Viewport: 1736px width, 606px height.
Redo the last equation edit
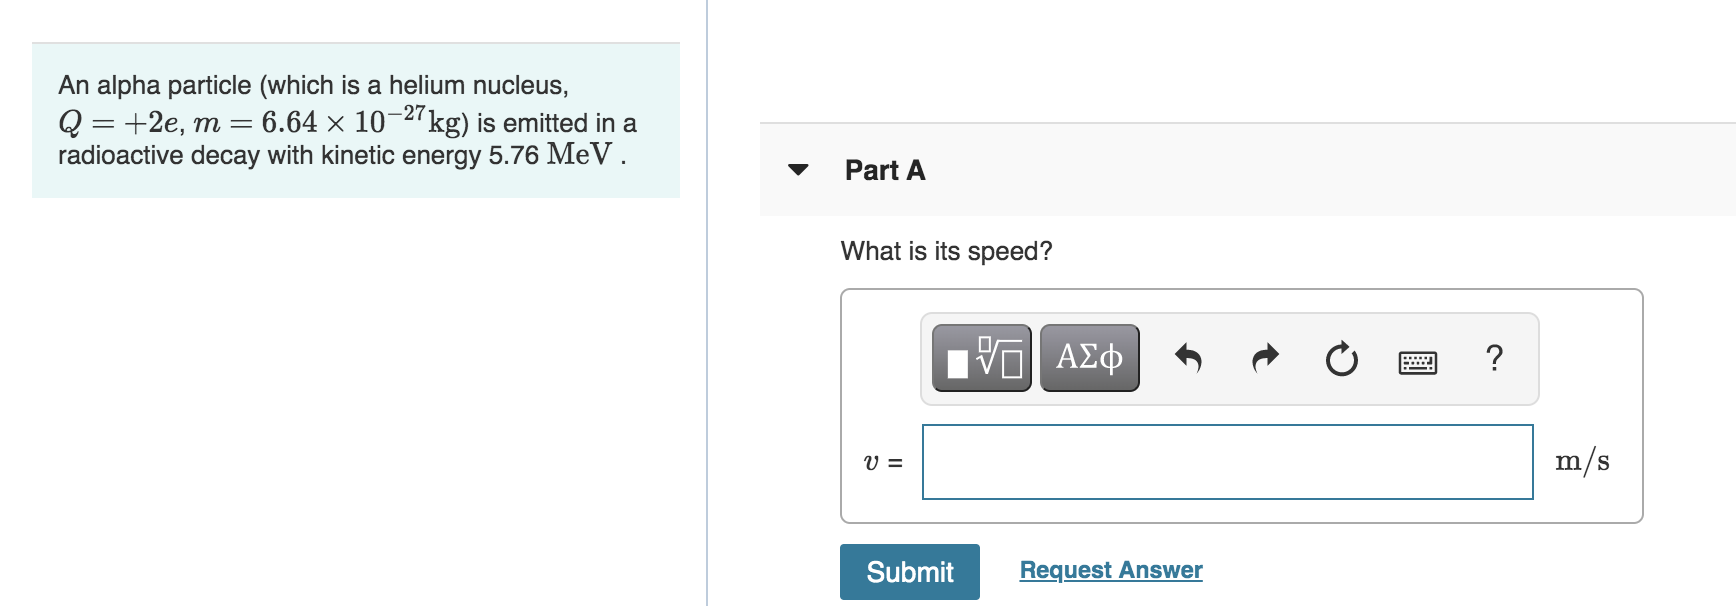(1264, 357)
